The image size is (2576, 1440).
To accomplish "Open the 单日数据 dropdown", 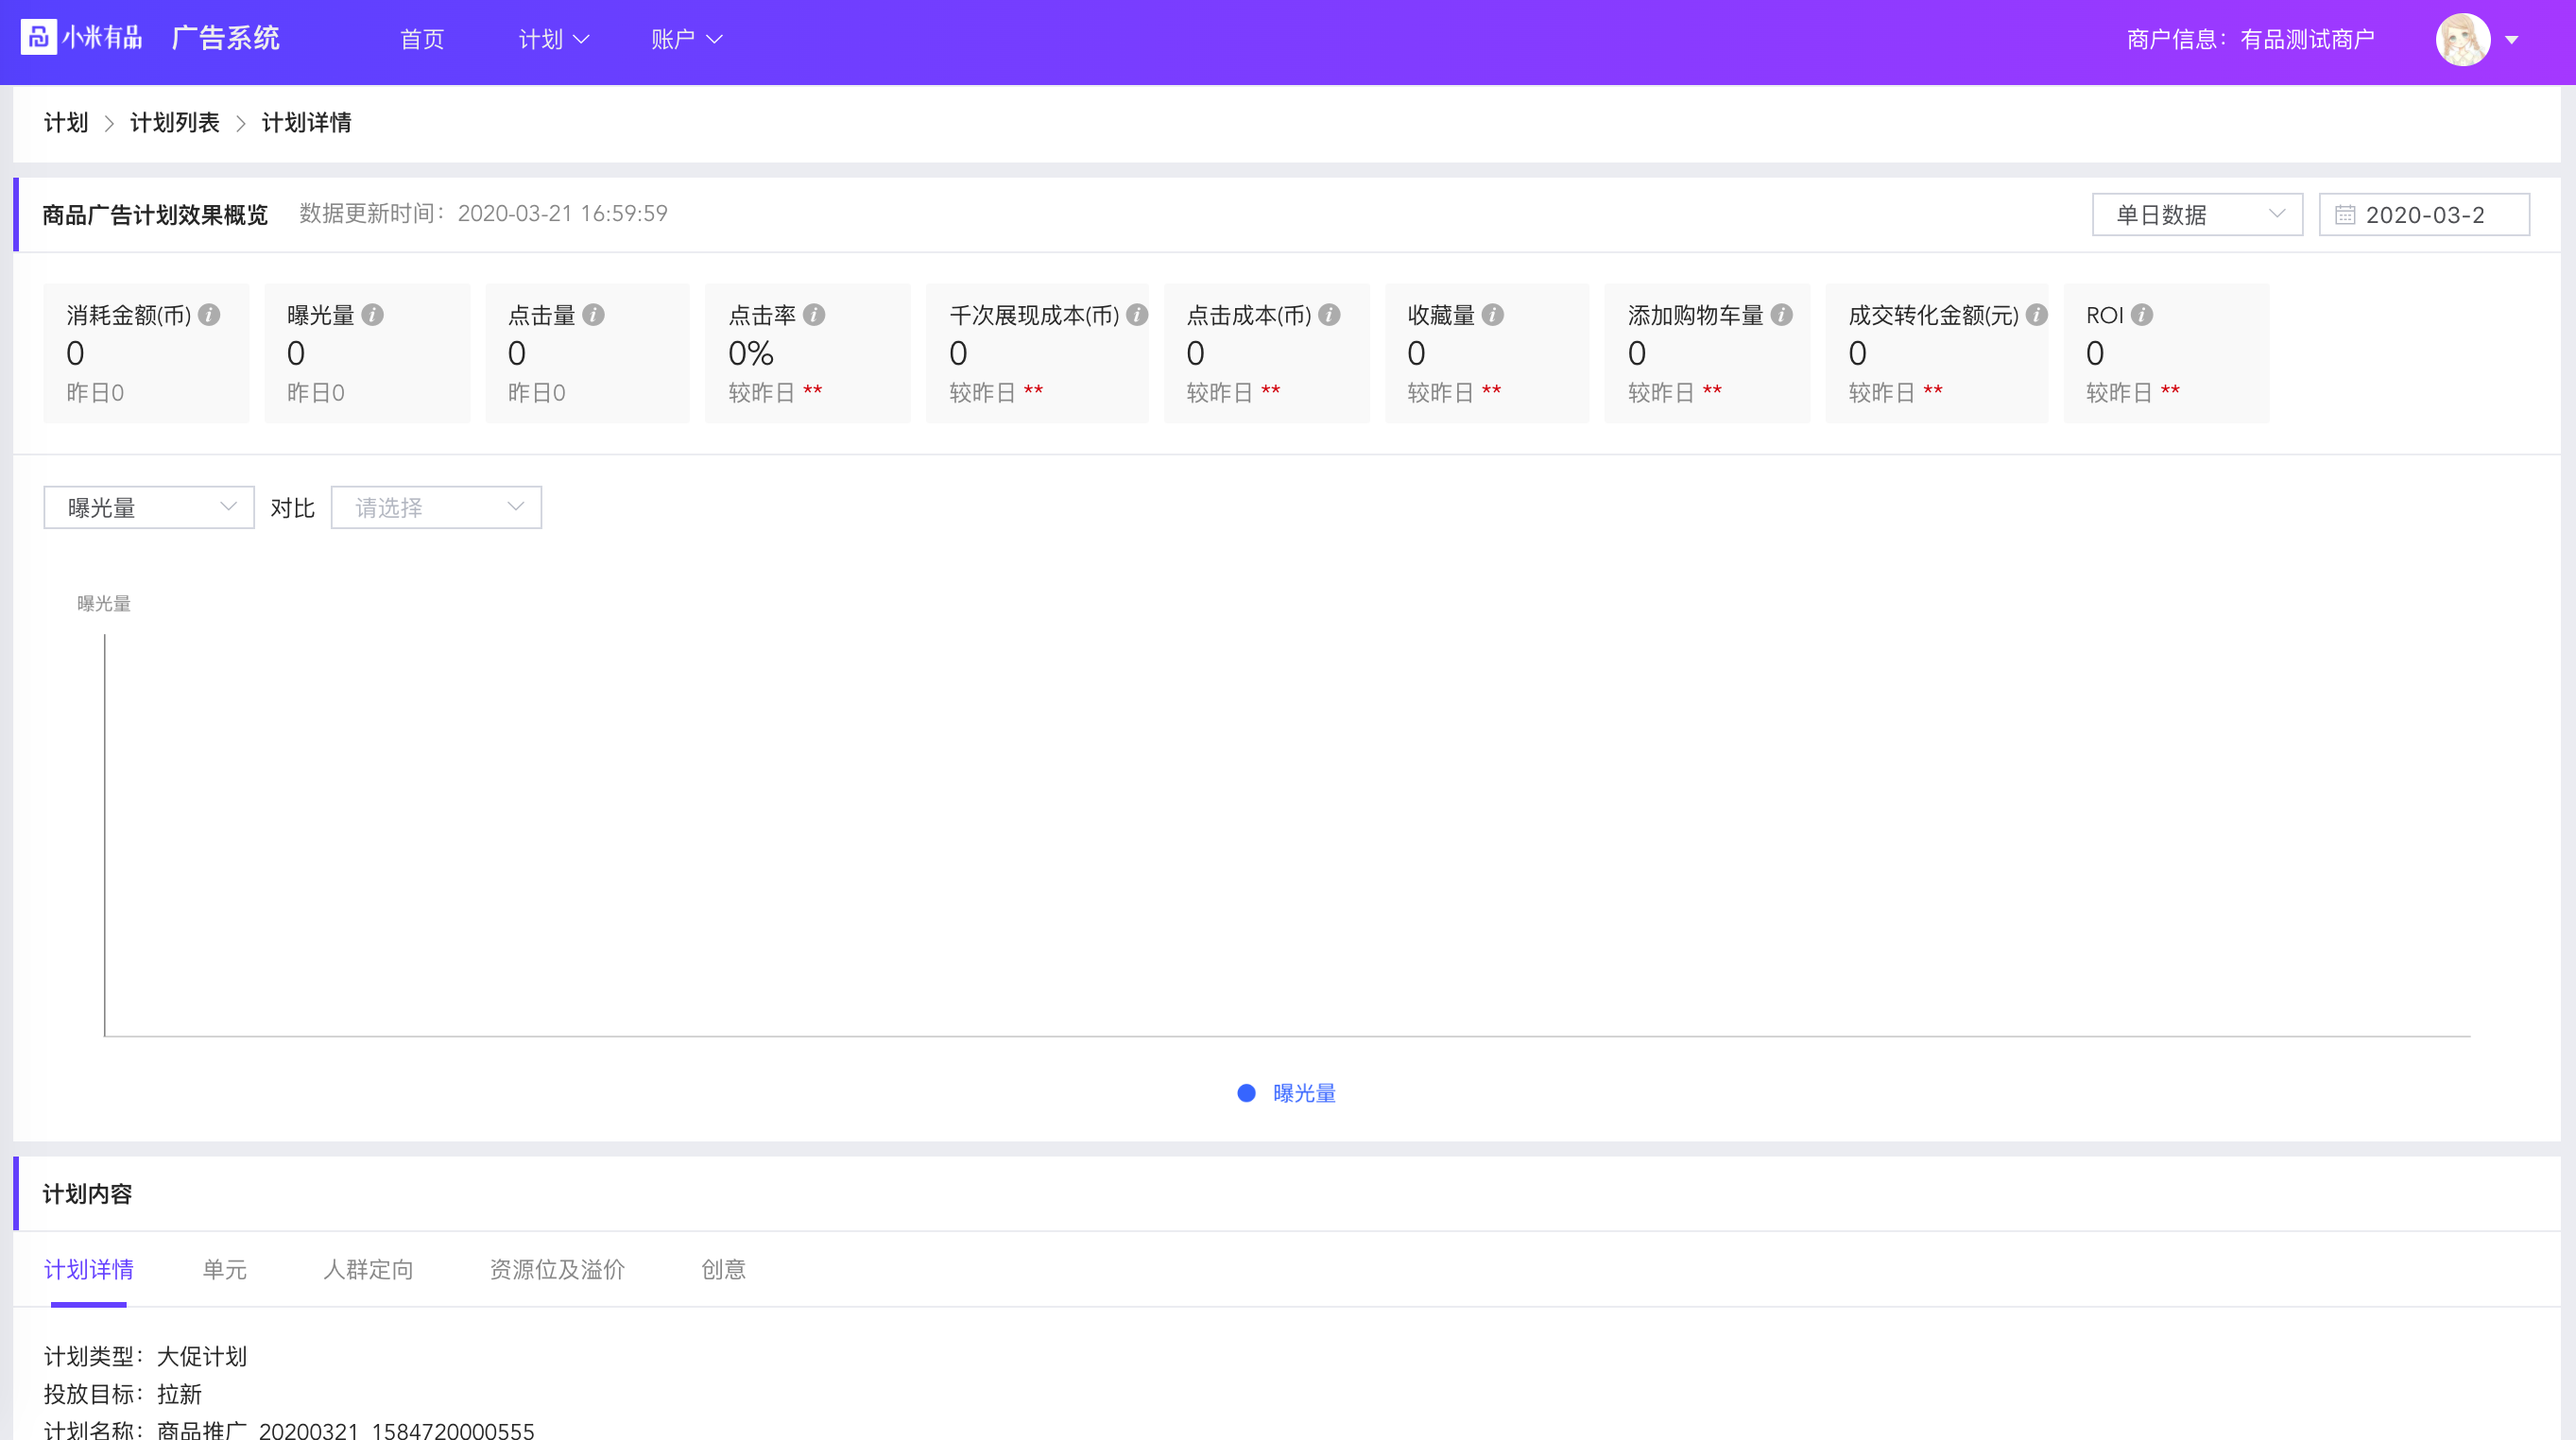I will point(2197,215).
